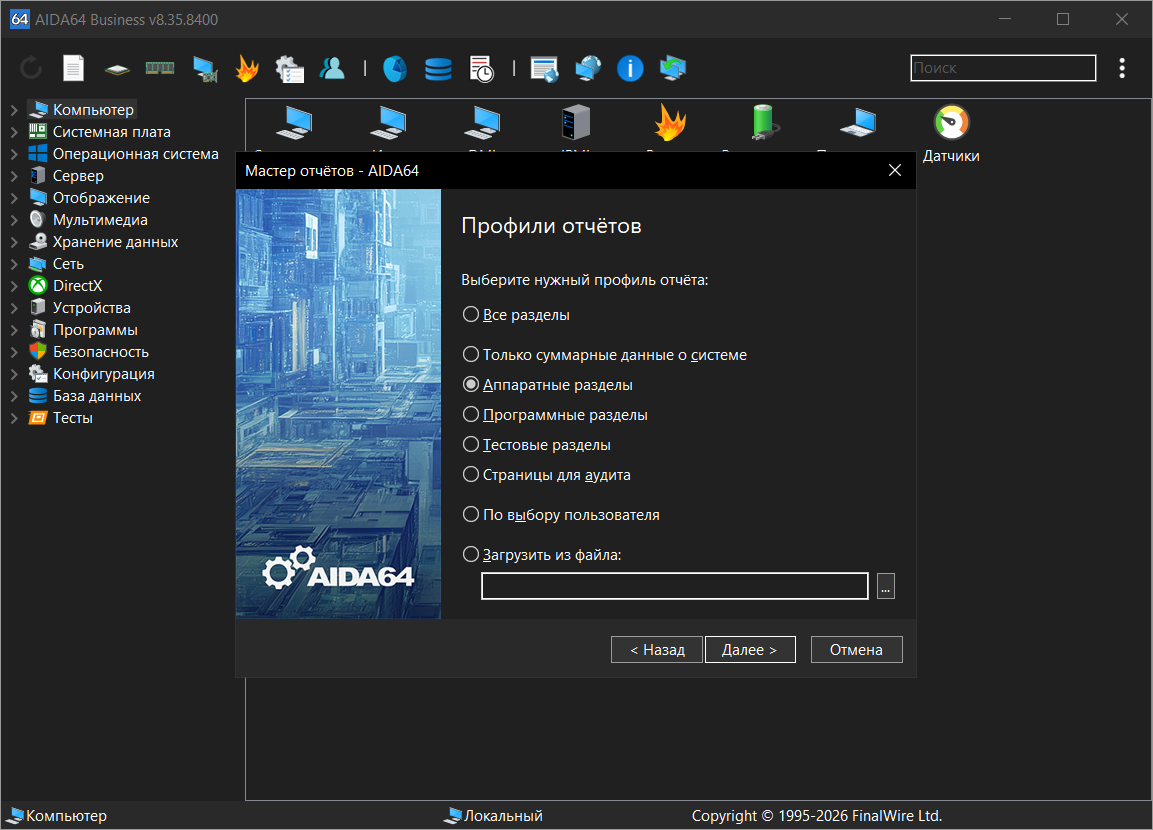The width and height of the screenshot is (1153, 830).
Task: Cancel the wizard with 'Отмена'
Action: (x=857, y=650)
